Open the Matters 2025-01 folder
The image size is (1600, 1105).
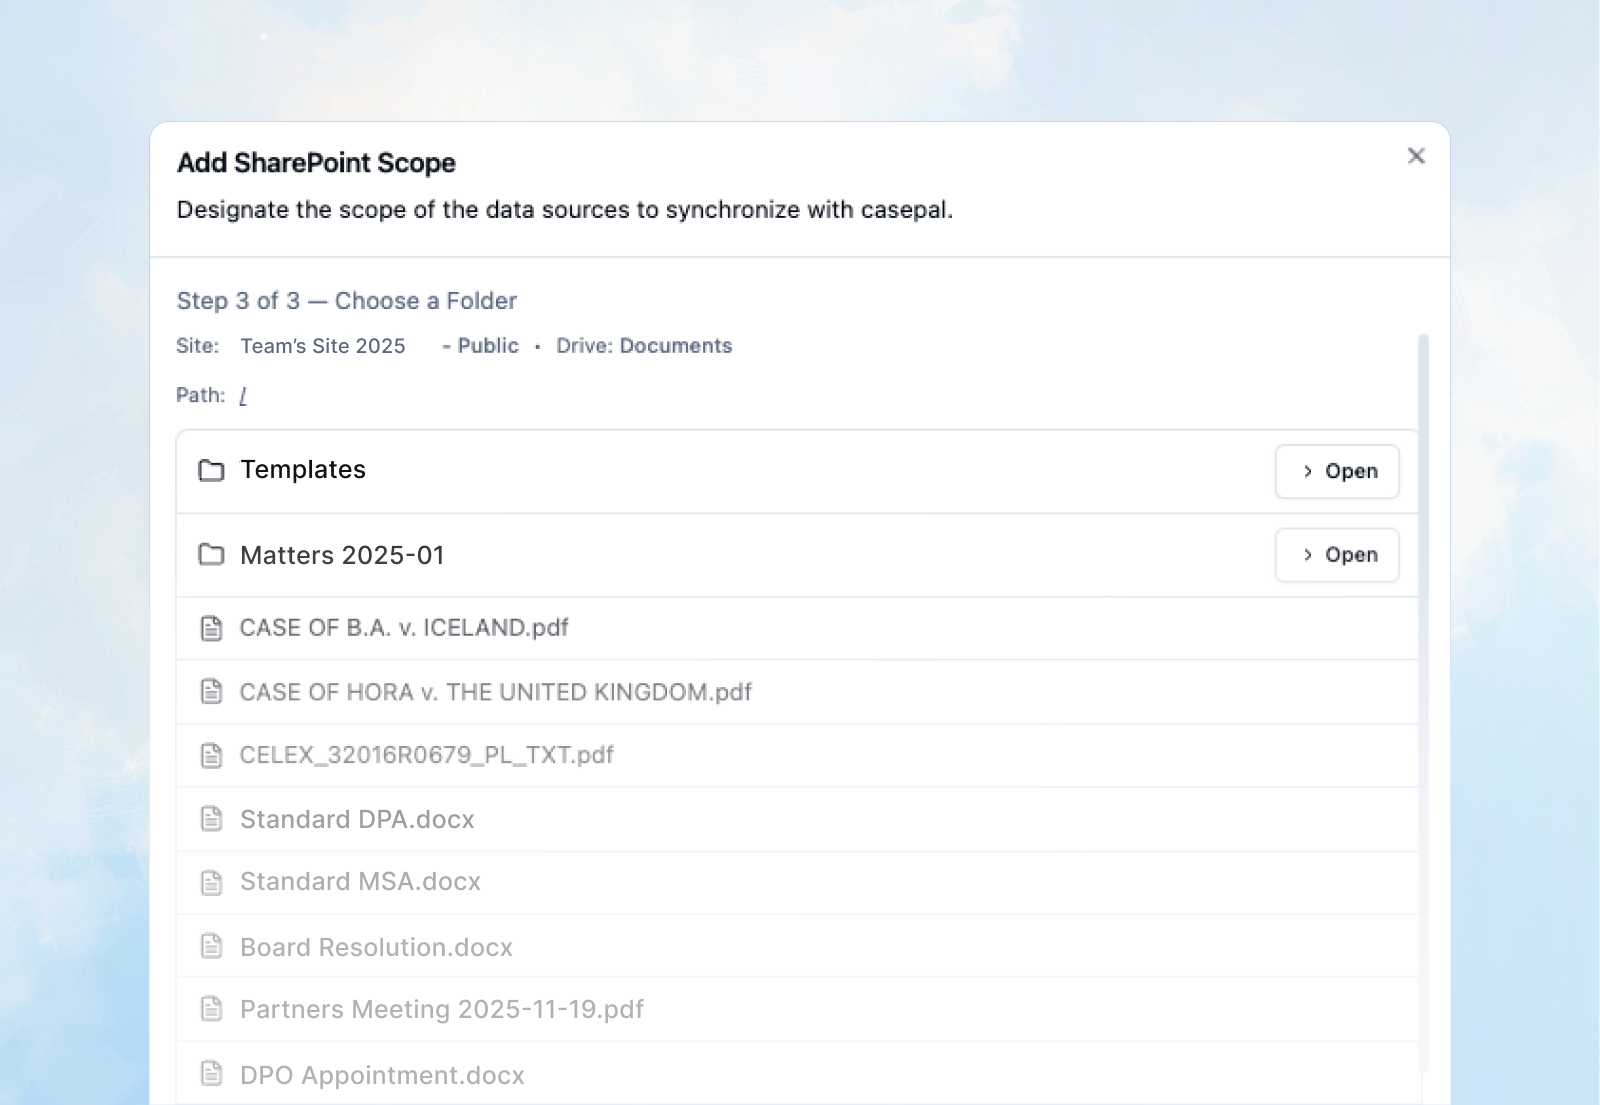click(x=1337, y=555)
